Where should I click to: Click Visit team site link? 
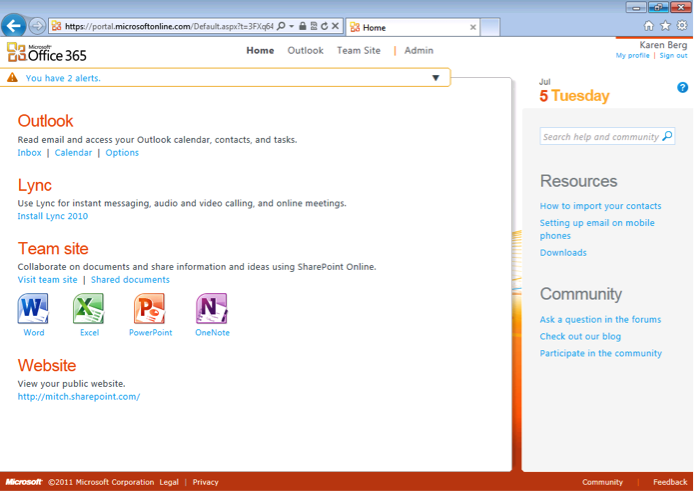click(x=47, y=280)
